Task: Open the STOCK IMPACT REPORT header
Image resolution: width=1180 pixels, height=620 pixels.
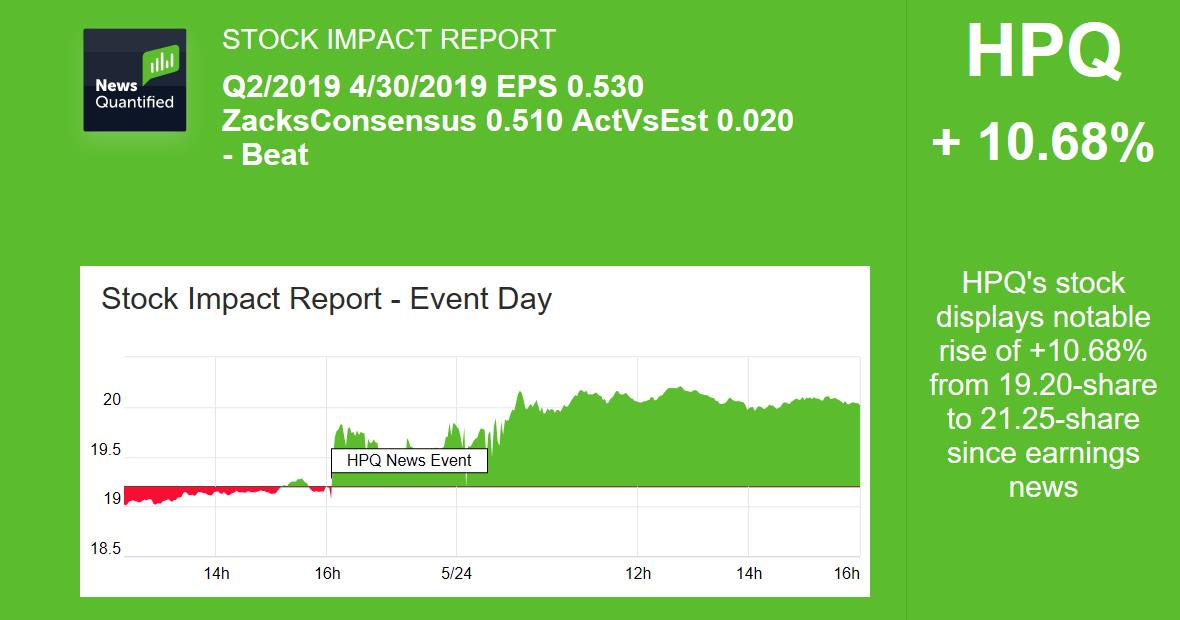Action: pos(388,40)
